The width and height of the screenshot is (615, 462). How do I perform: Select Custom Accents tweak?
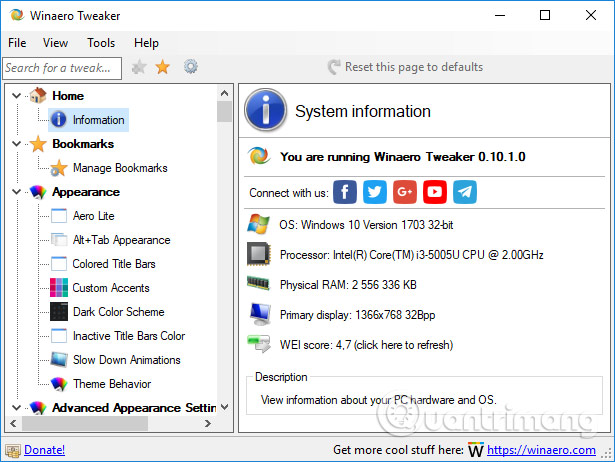pyautogui.click(x=111, y=288)
